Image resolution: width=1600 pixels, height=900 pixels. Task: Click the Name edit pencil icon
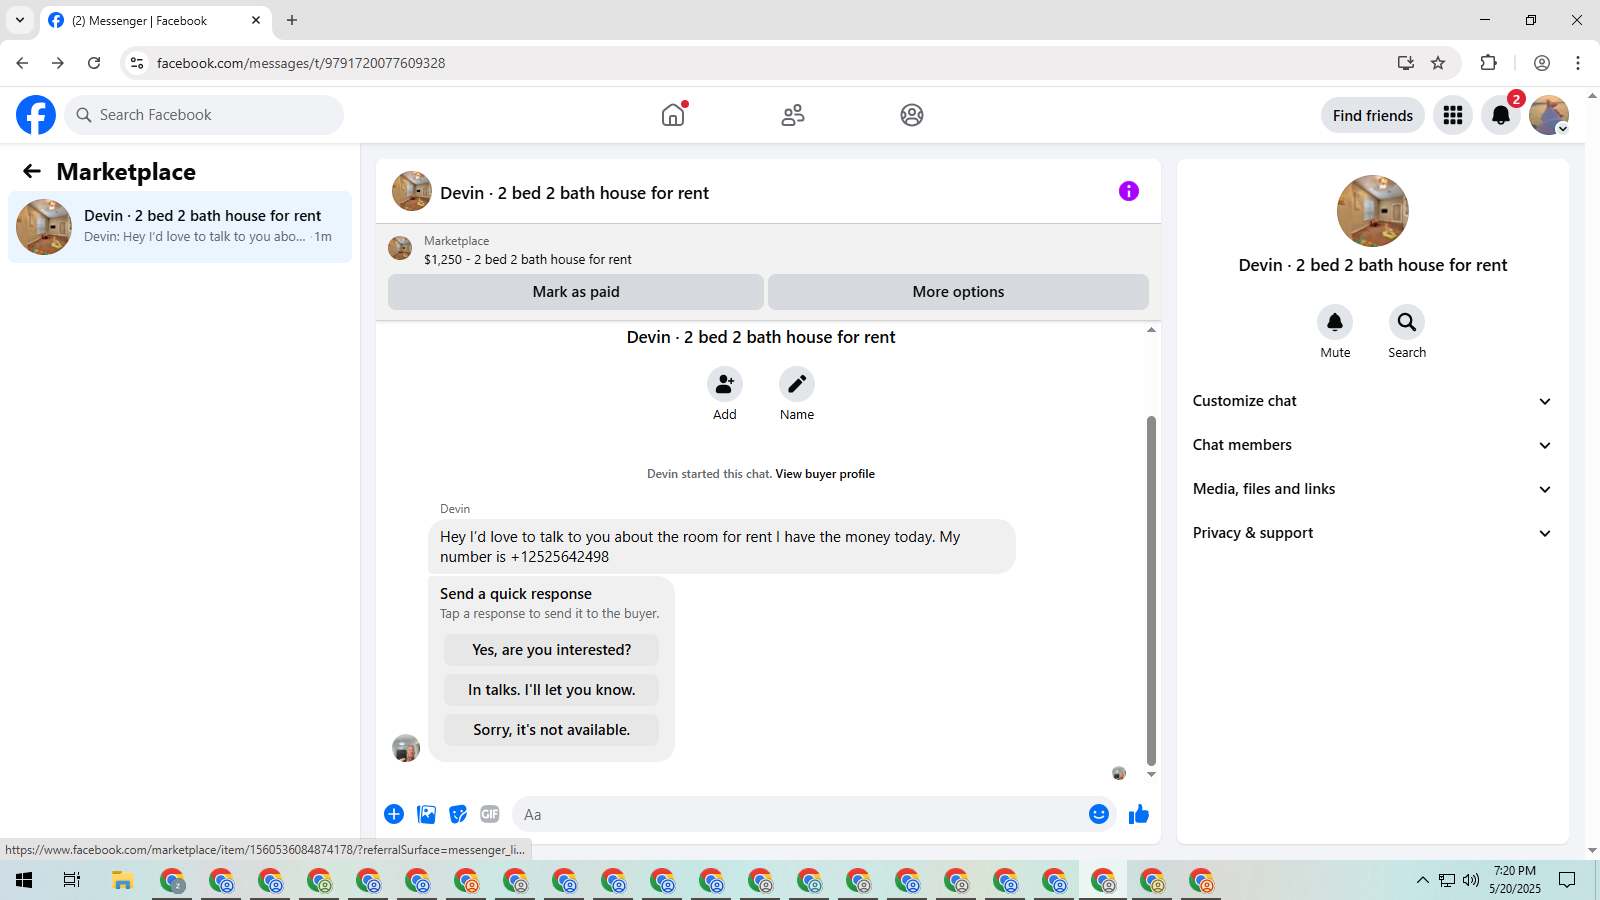[797, 384]
